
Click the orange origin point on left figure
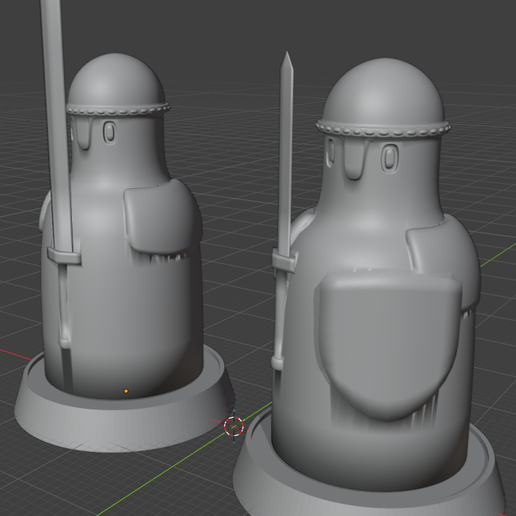pyautogui.click(x=126, y=391)
